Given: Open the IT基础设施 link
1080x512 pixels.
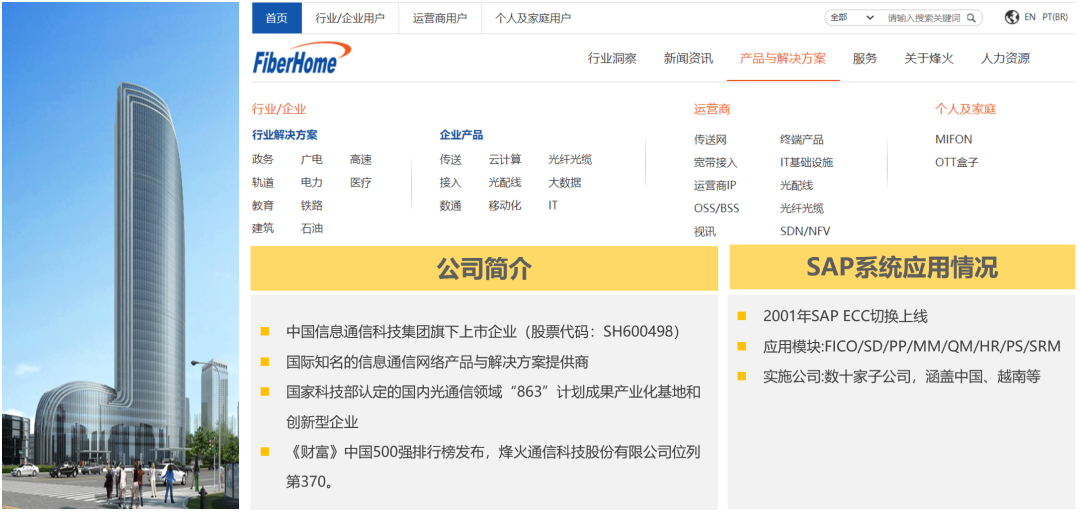Looking at the screenshot, I should point(807,163).
